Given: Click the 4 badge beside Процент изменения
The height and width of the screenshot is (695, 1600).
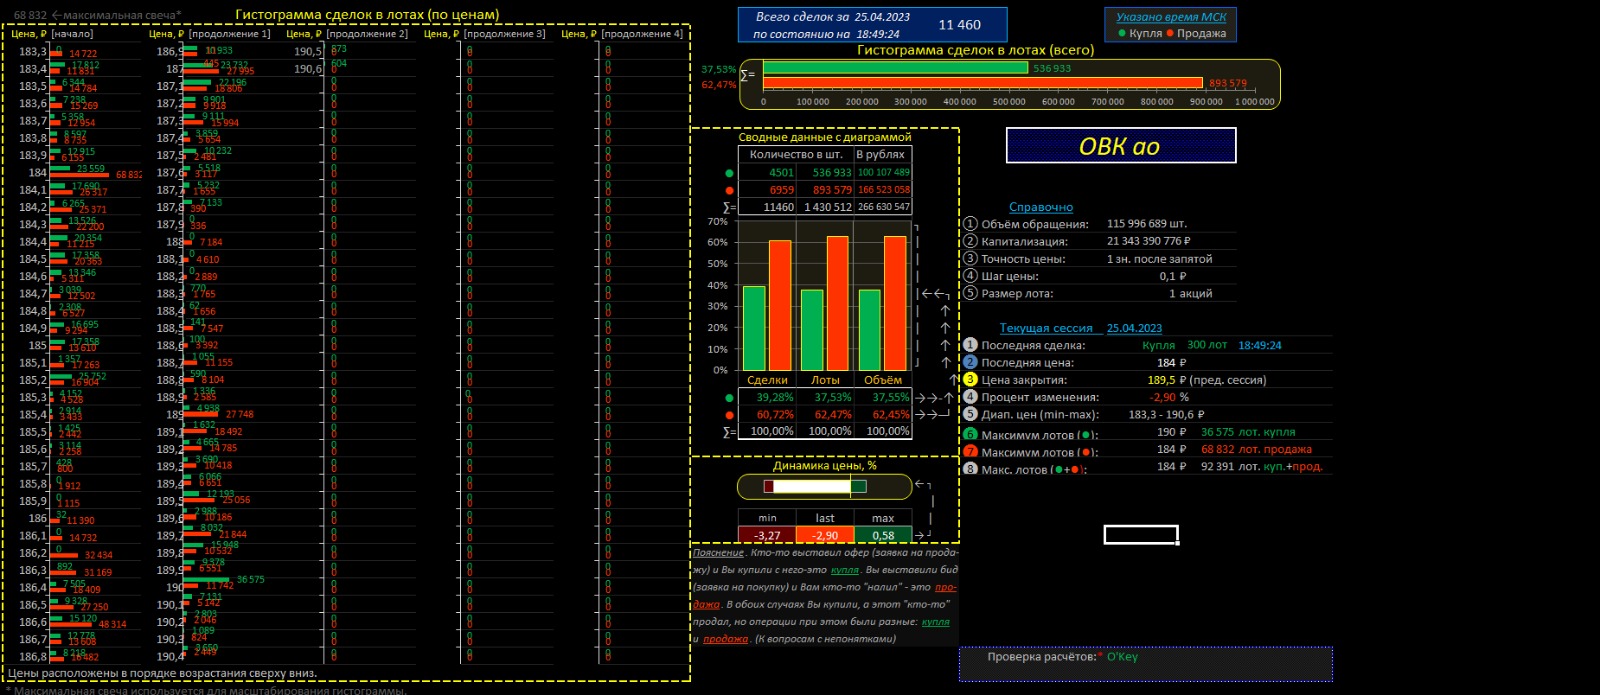Looking at the screenshot, I should [x=969, y=397].
